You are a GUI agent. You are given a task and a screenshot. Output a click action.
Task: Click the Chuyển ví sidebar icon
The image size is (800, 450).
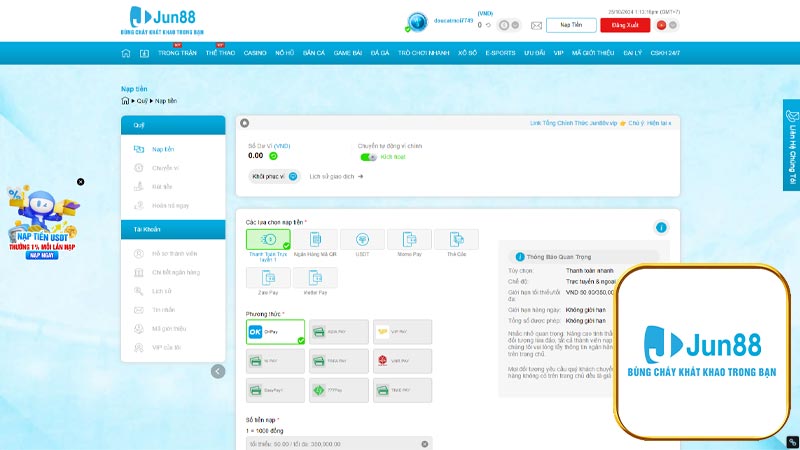[x=139, y=168]
